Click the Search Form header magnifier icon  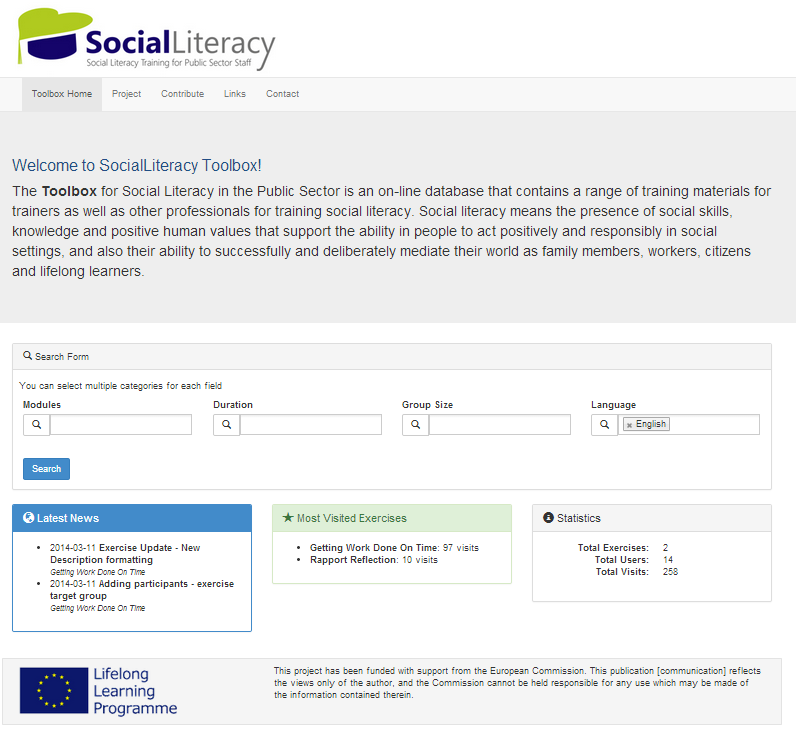pyautogui.click(x=28, y=356)
